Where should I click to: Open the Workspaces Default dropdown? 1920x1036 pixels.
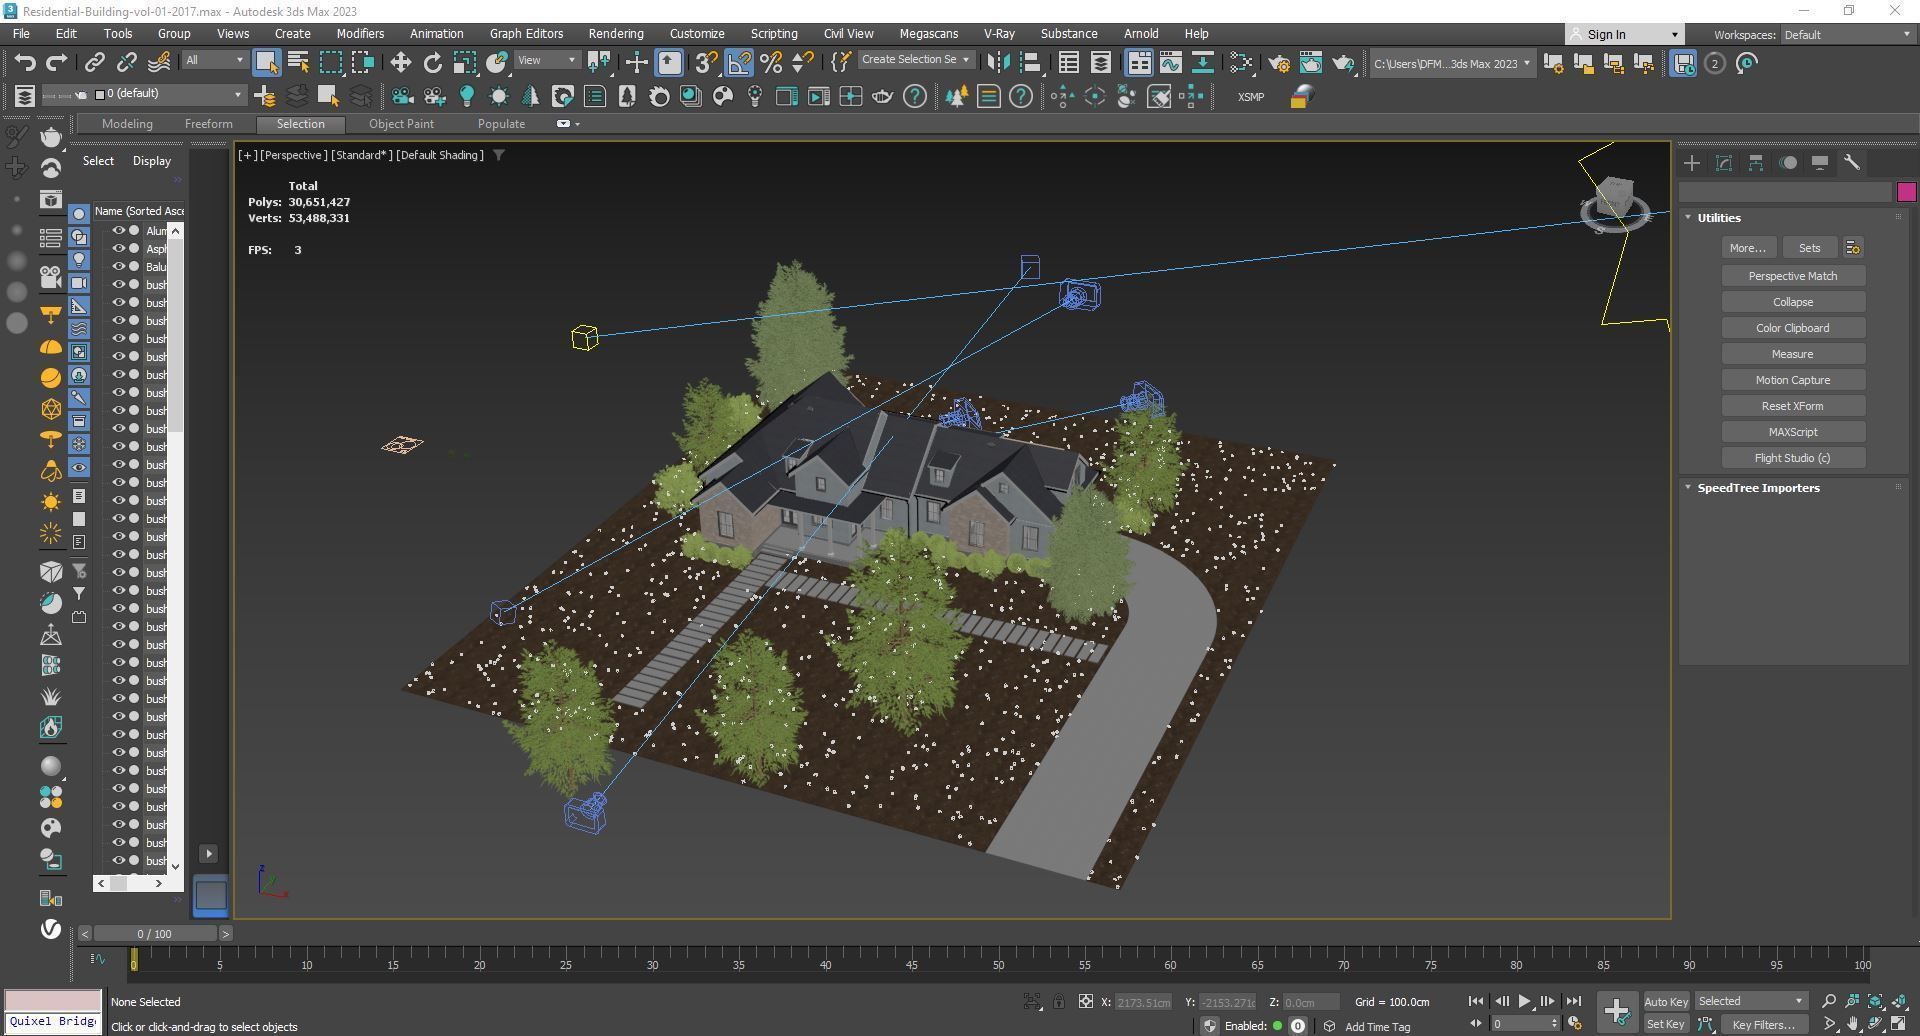coord(1846,35)
